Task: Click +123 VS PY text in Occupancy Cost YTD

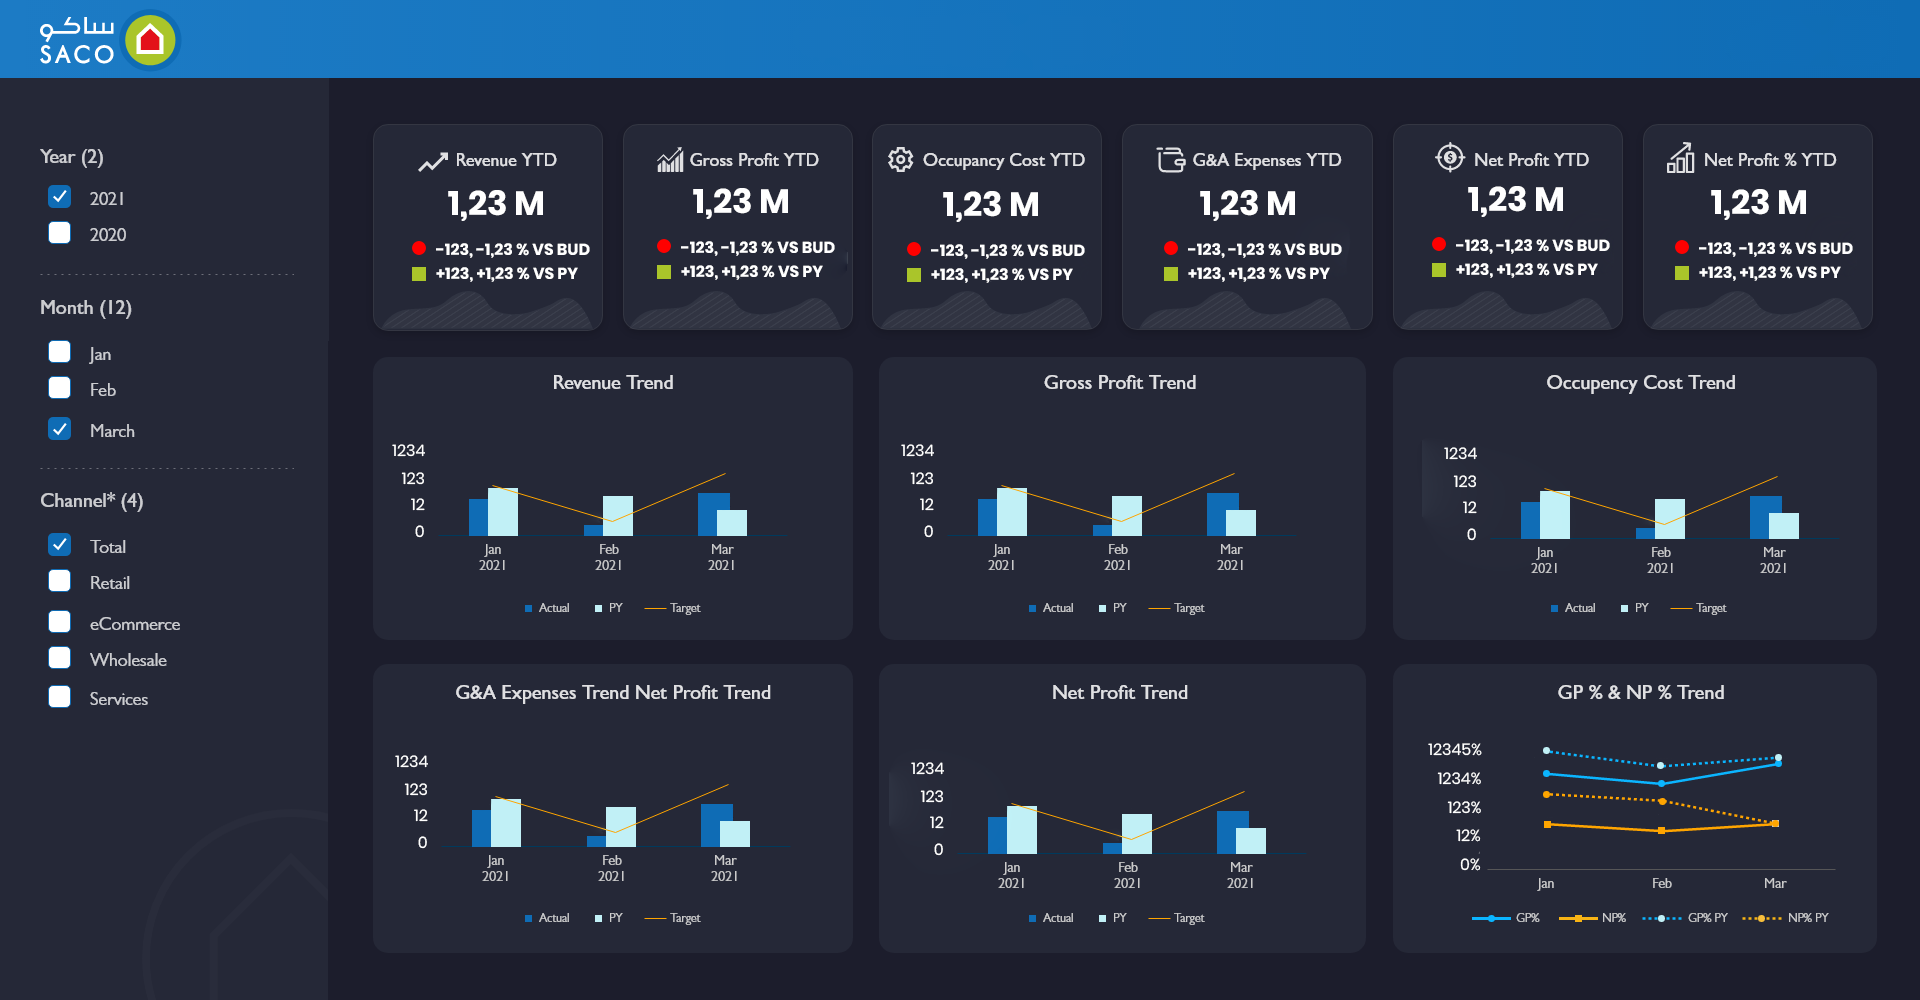Action: [x=1001, y=275]
